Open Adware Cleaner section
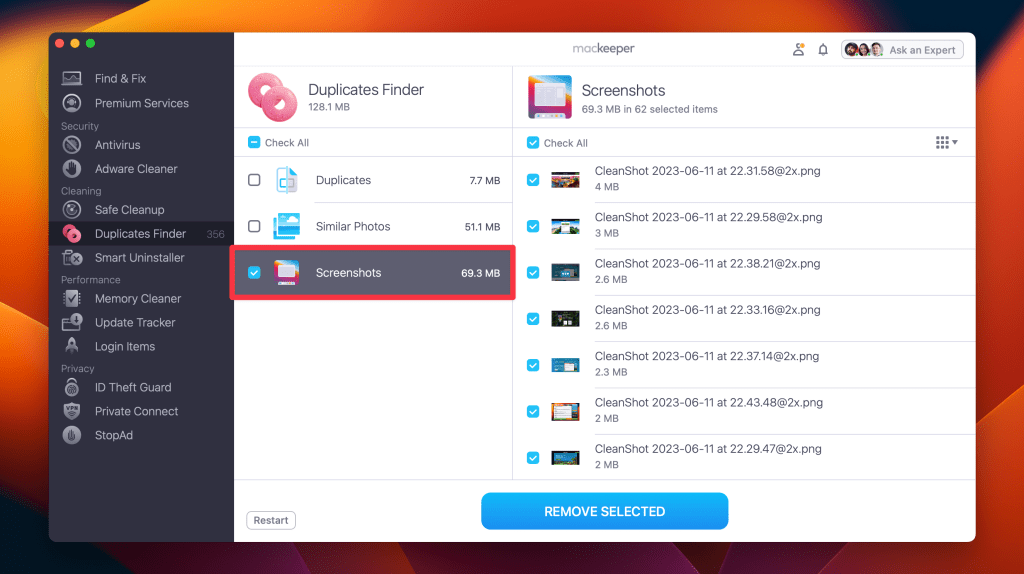1024x574 pixels. pyautogui.click(x=136, y=168)
